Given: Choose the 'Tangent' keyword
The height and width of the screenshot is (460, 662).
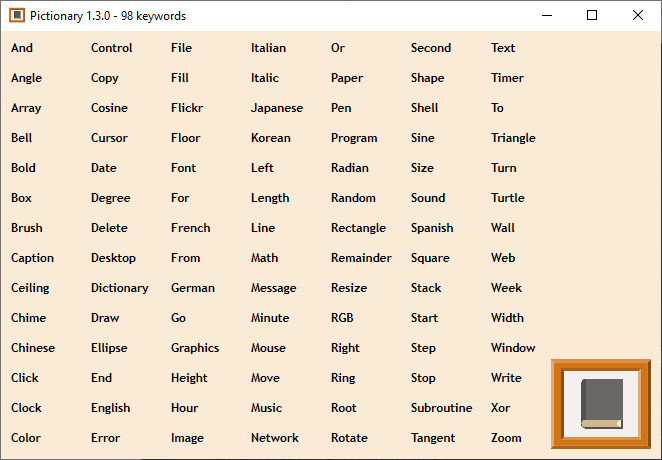Looking at the screenshot, I should click(x=433, y=438).
